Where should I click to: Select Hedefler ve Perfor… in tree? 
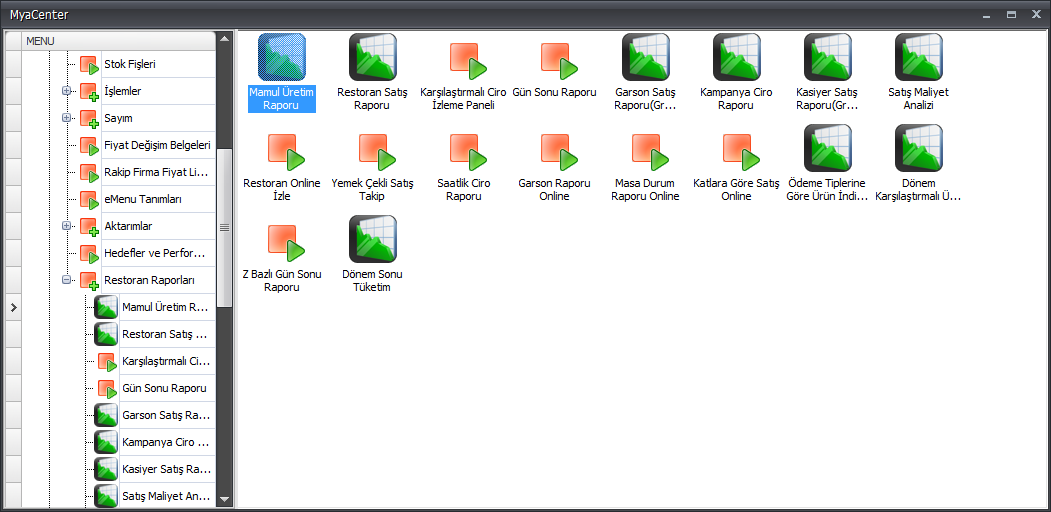coord(154,253)
